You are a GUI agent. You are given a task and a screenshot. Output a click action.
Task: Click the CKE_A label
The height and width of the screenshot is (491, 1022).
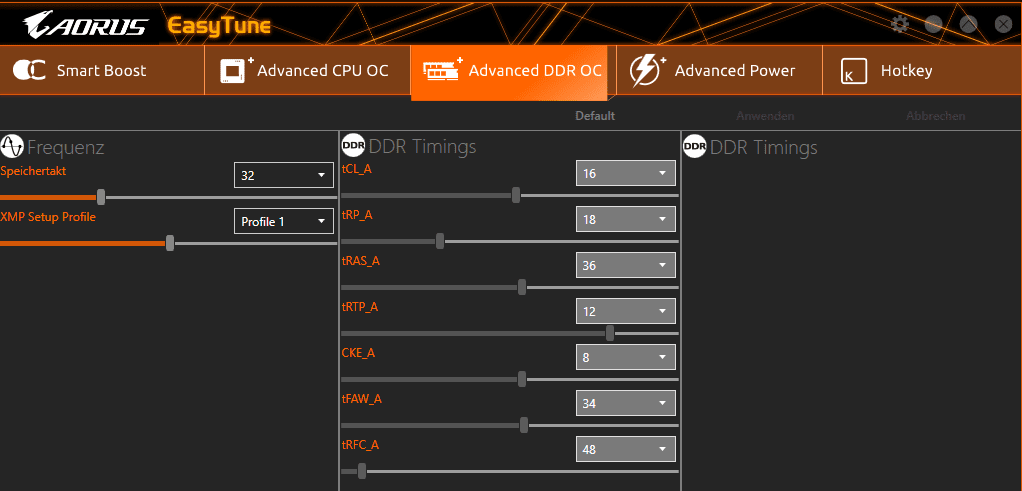(358, 353)
